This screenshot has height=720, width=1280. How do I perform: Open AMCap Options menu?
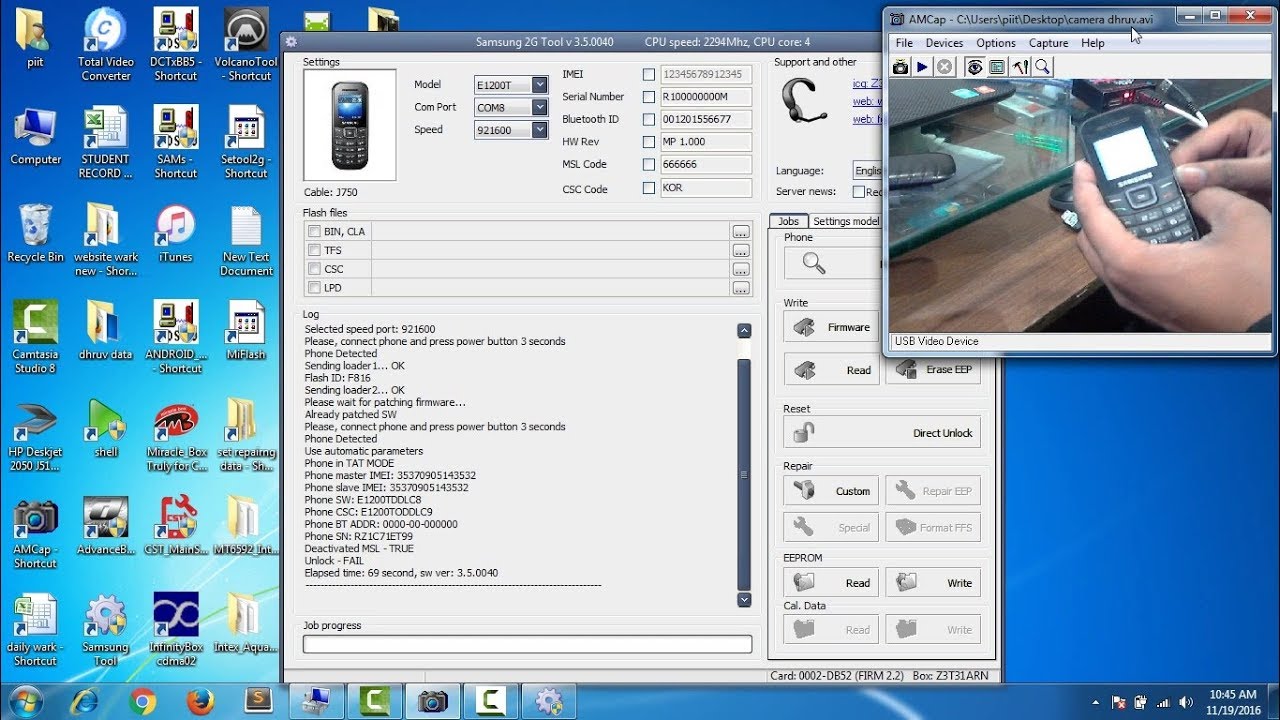click(x=996, y=43)
